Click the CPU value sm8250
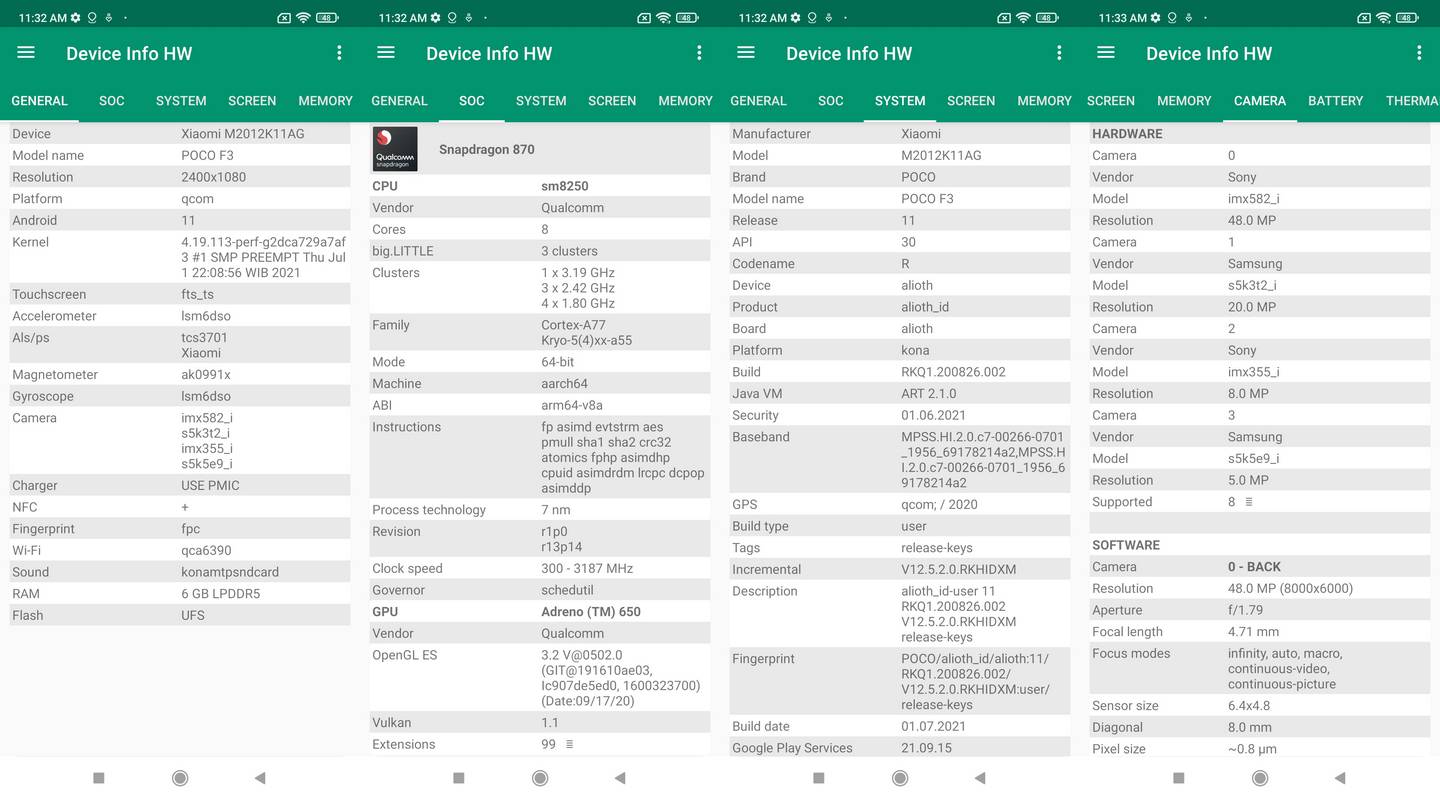Image resolution: width=1440 pixels, height=800 pixels. pyautogui.click(x=565, y=186)
